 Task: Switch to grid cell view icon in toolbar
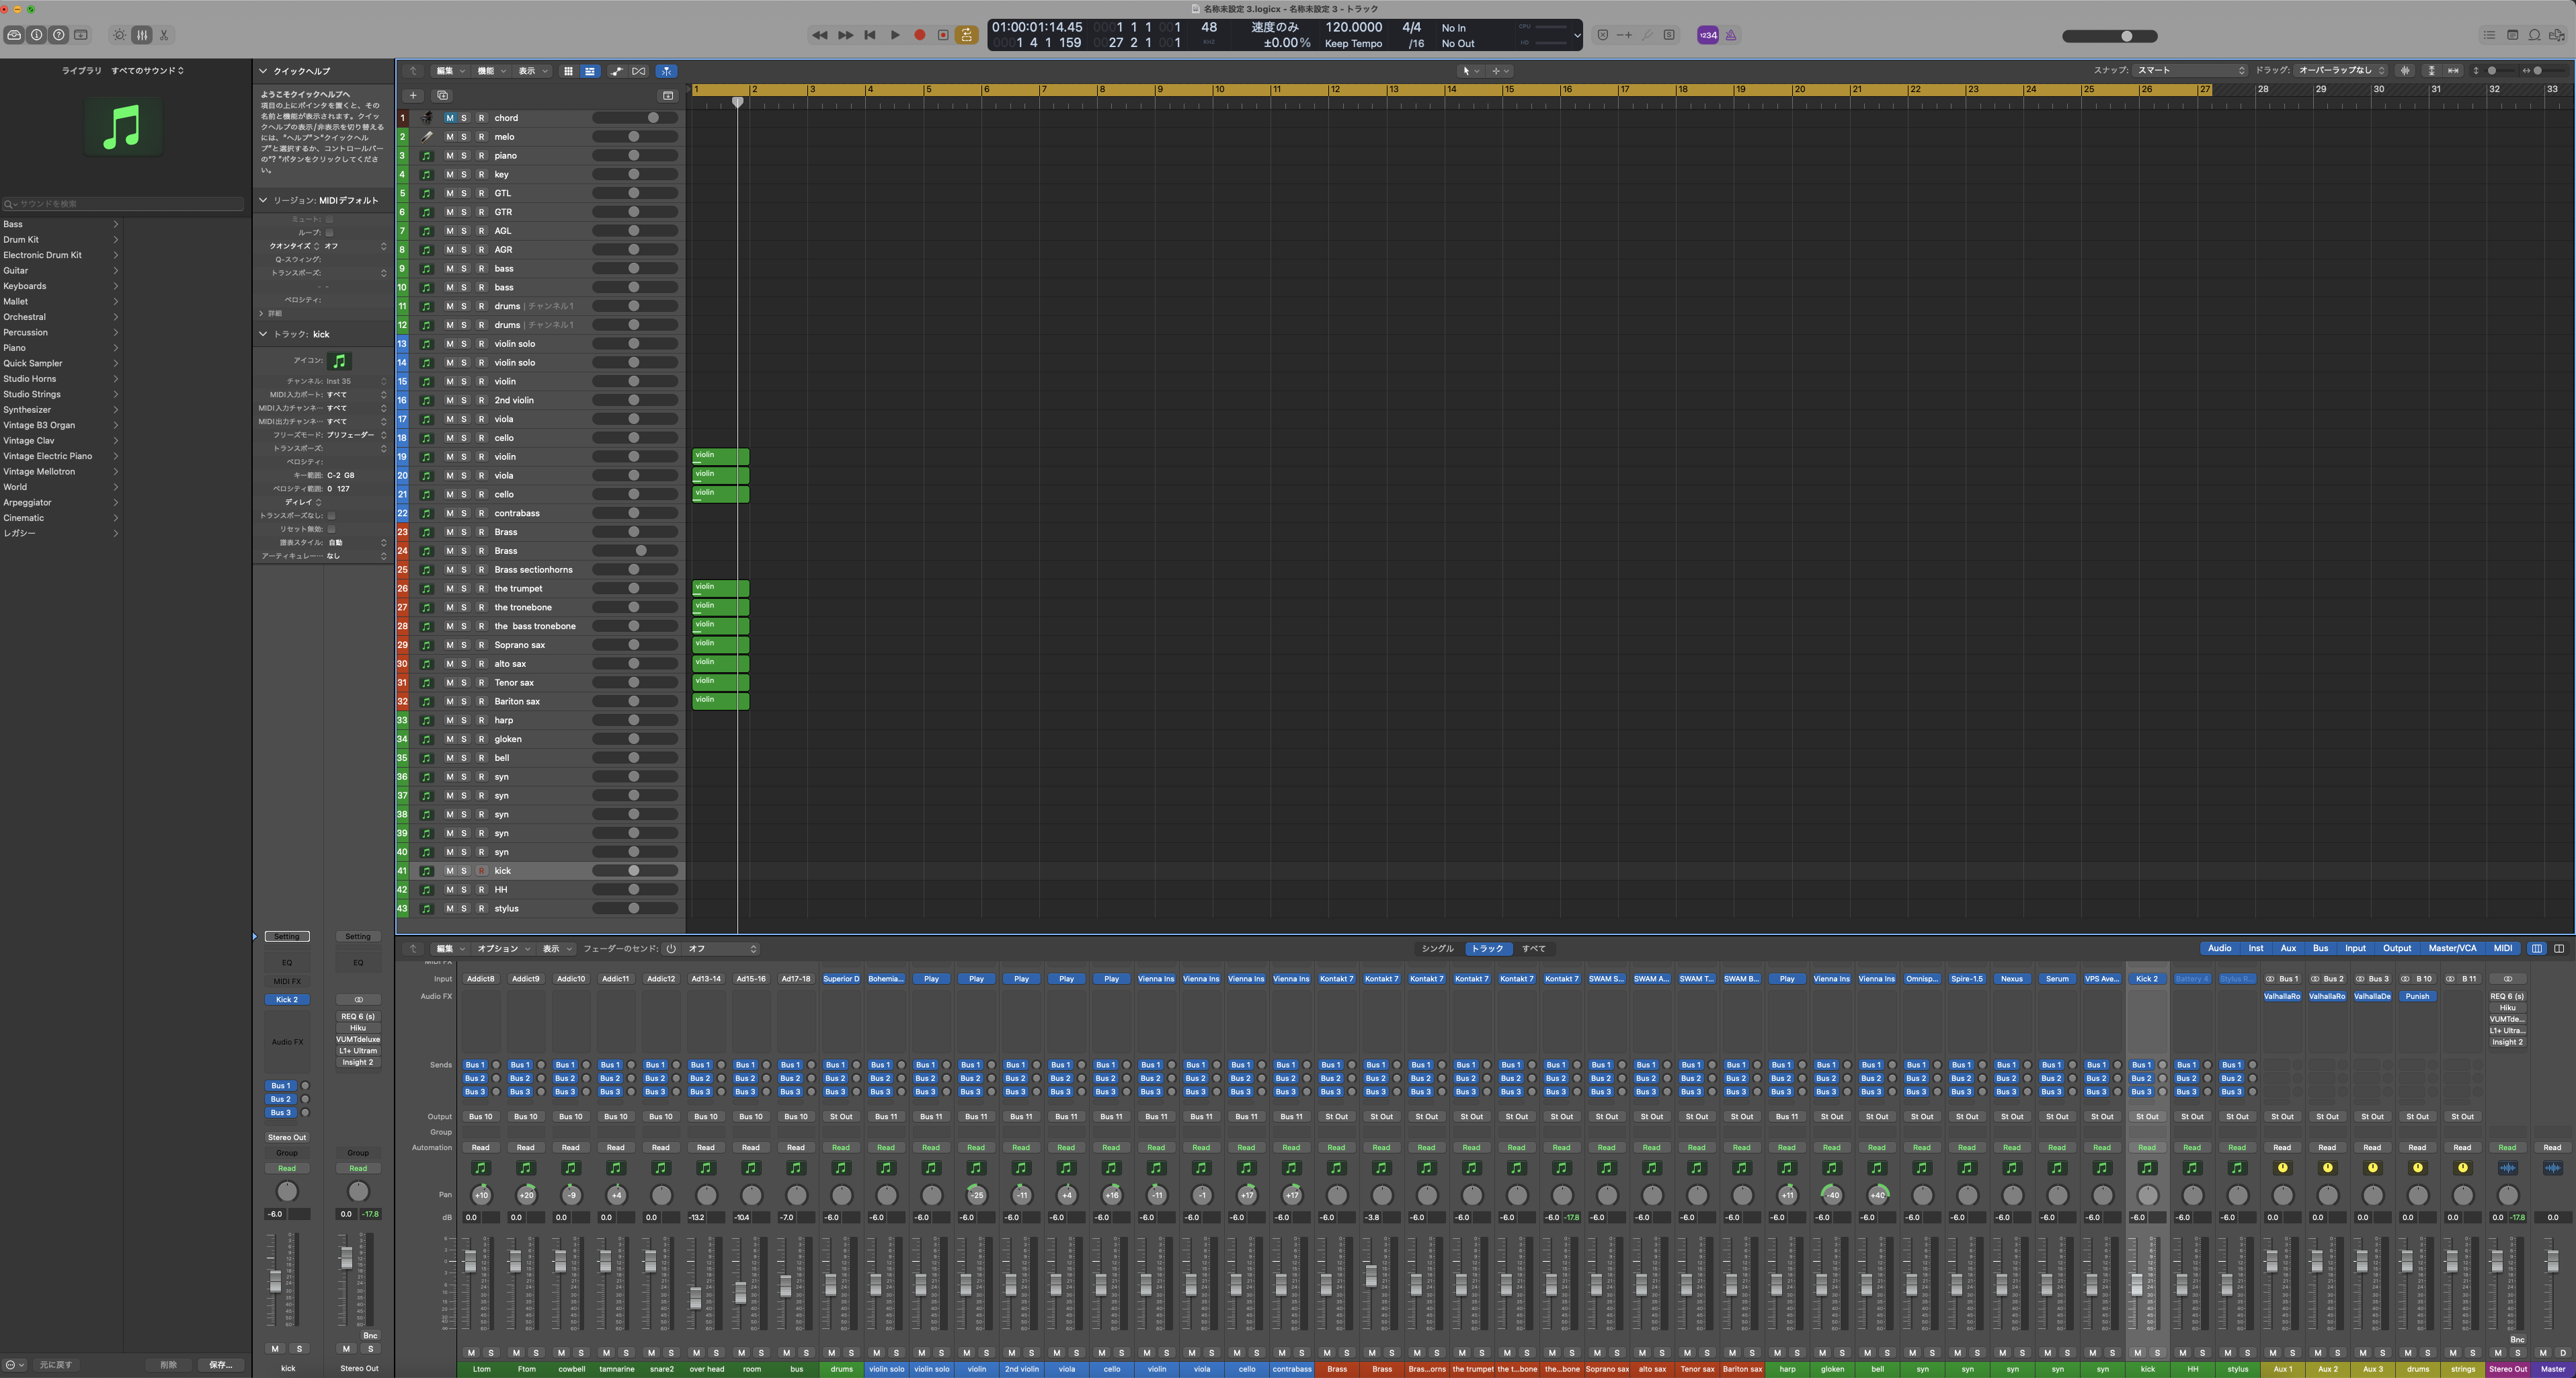[569, 71]
